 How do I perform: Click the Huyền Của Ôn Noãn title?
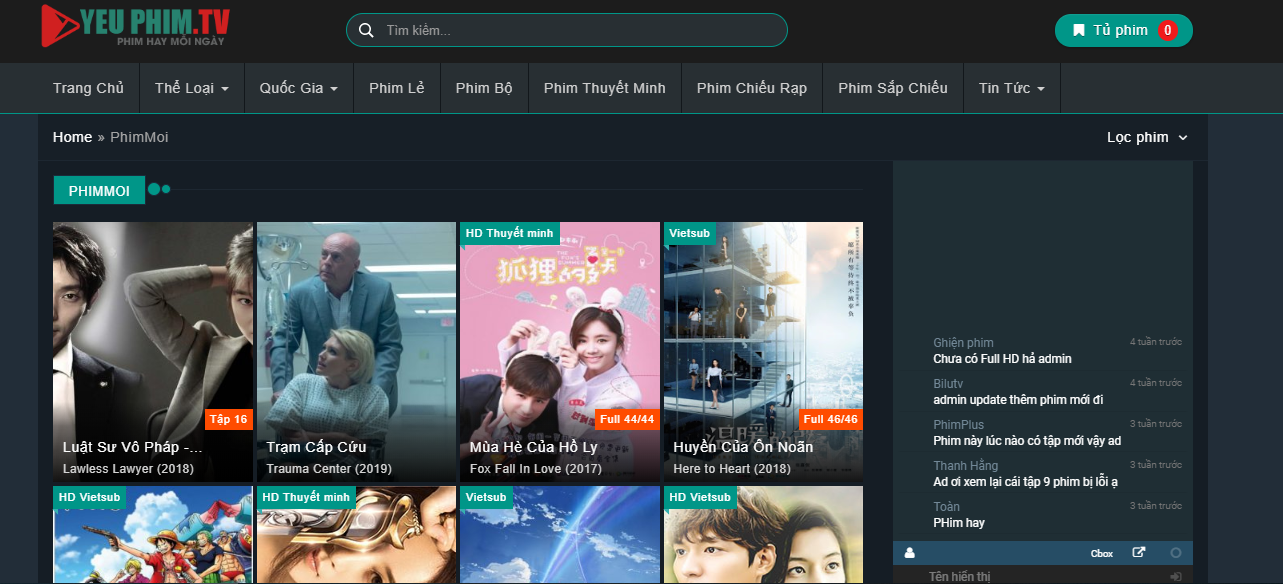point(743,447)
